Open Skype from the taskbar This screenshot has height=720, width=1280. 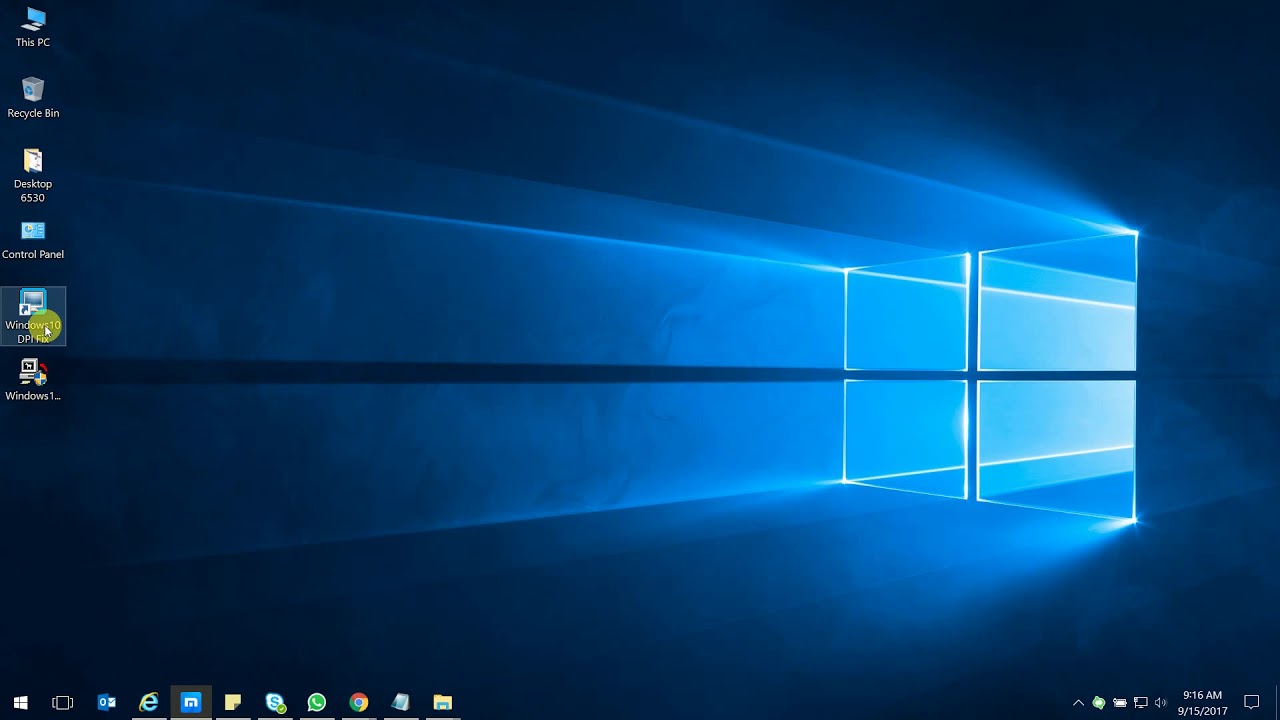click(275, 702)
